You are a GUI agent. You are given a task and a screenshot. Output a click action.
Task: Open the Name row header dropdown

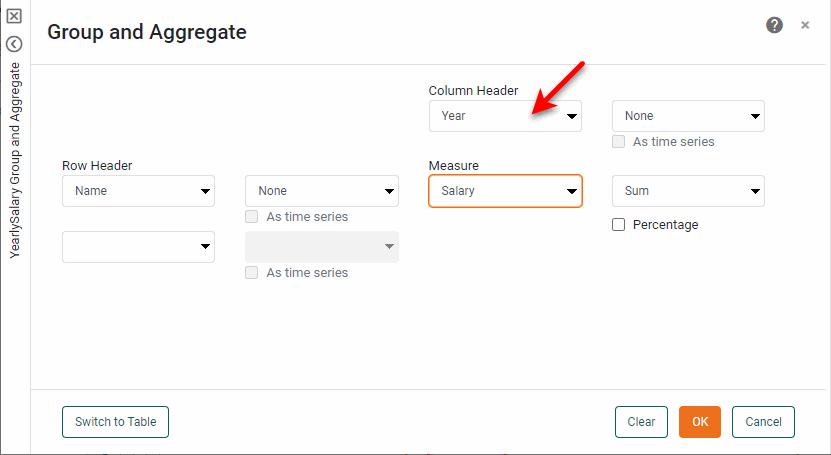138,191
